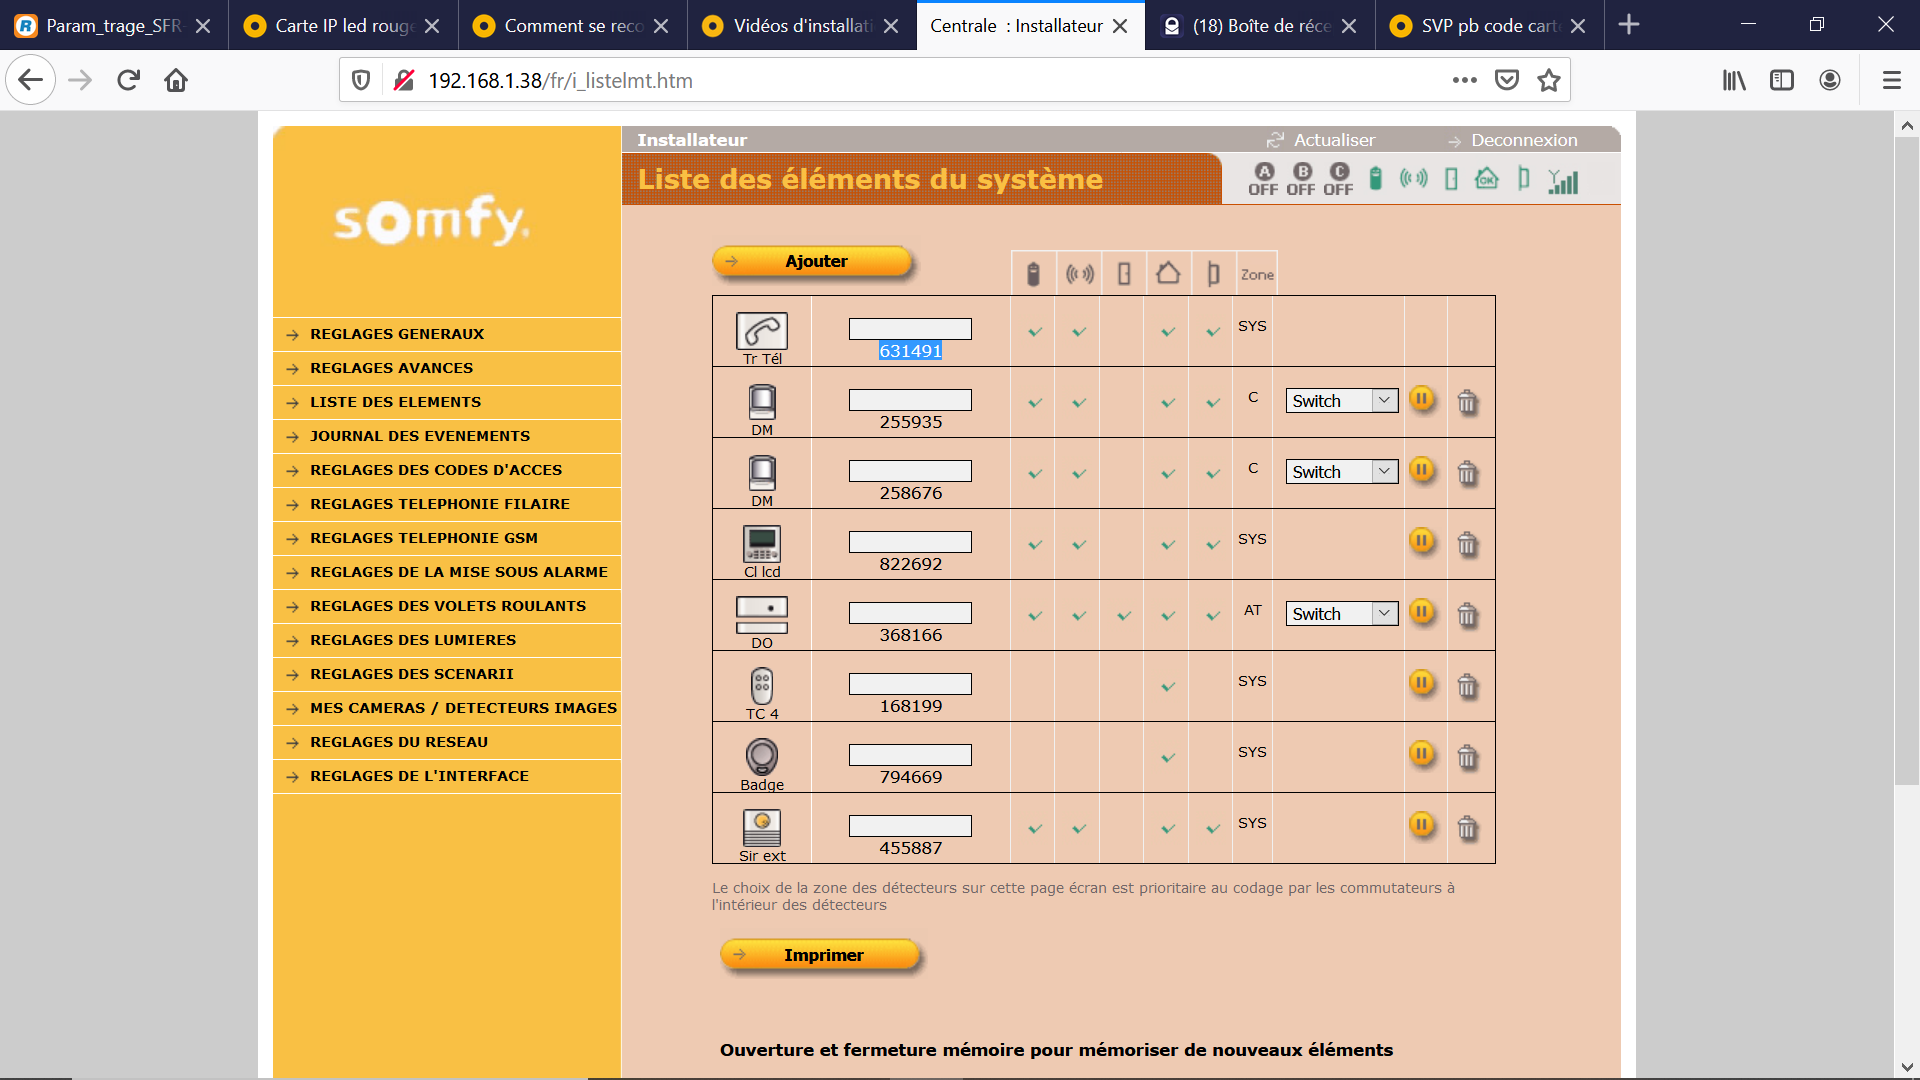
Task: Delete element 258676 with trash icon
Action: pos(1467,473)
